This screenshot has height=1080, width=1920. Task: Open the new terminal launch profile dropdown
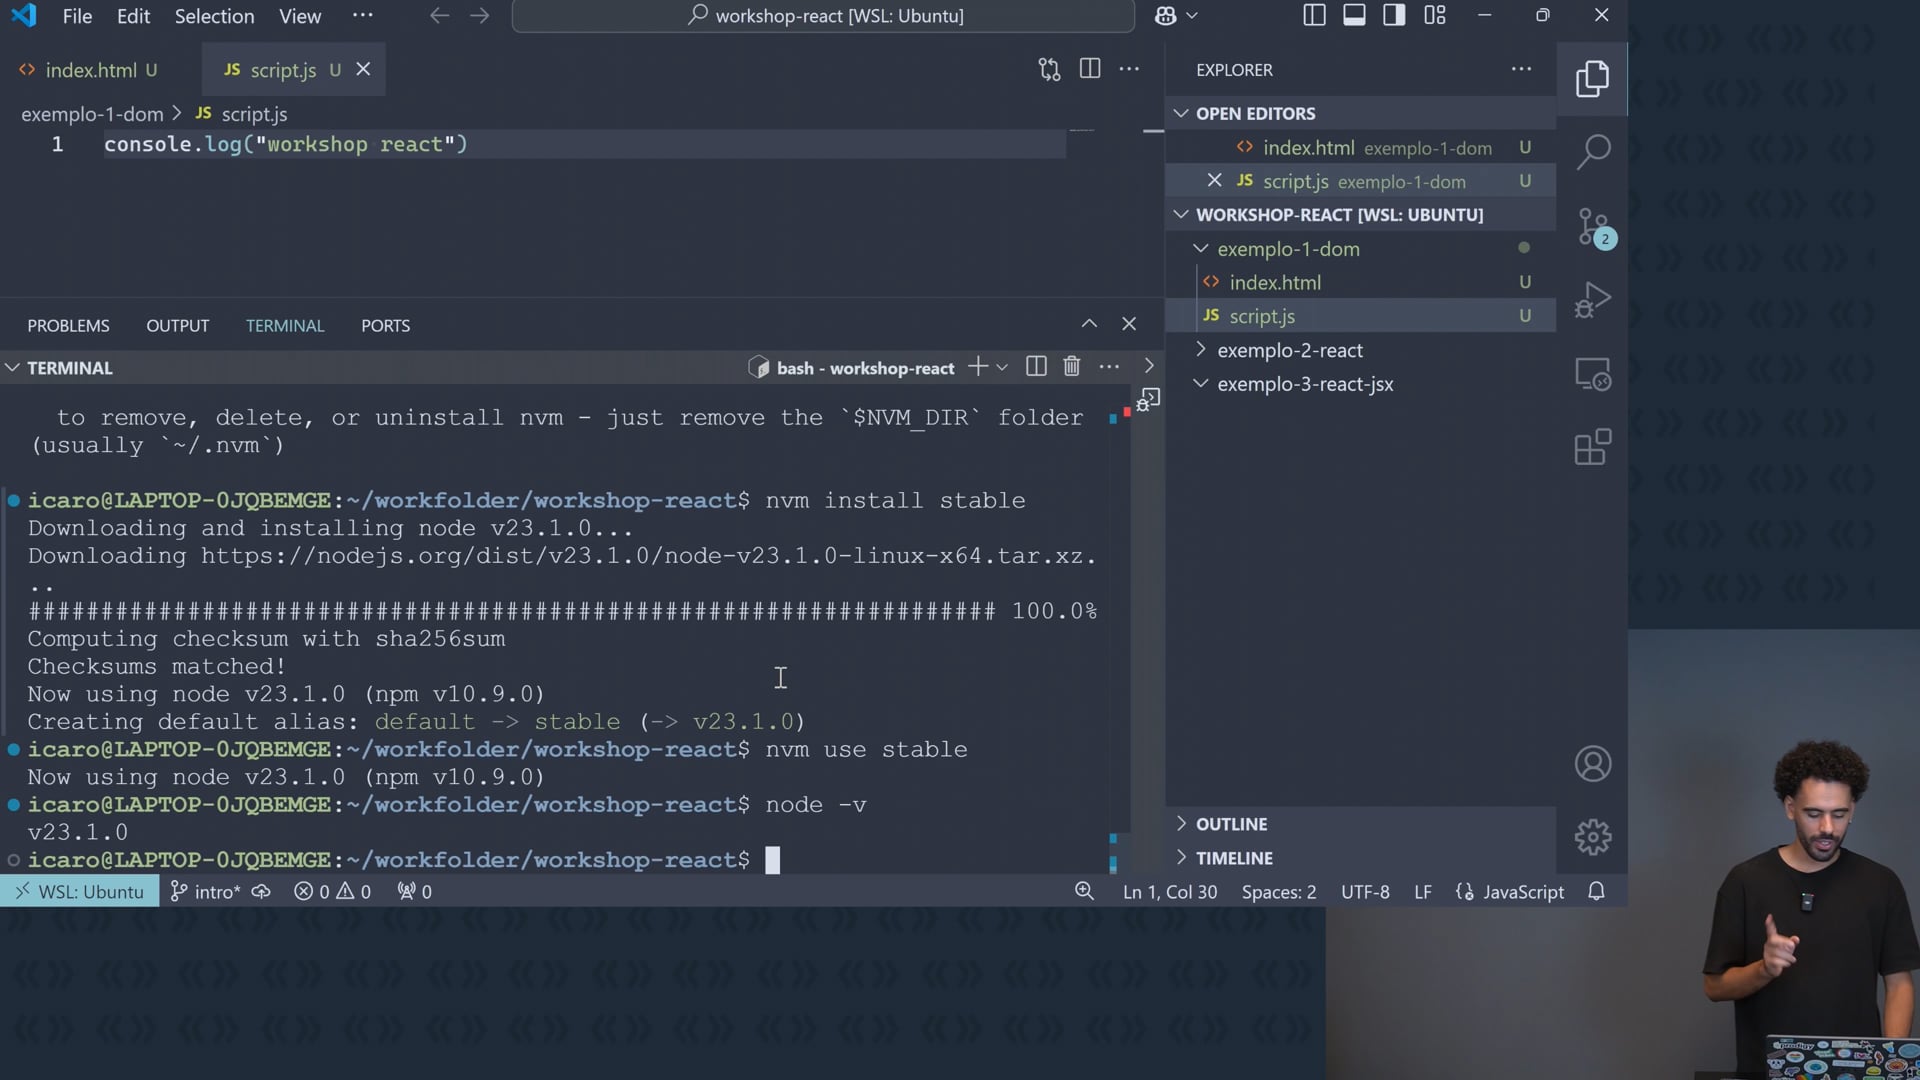1002,368
